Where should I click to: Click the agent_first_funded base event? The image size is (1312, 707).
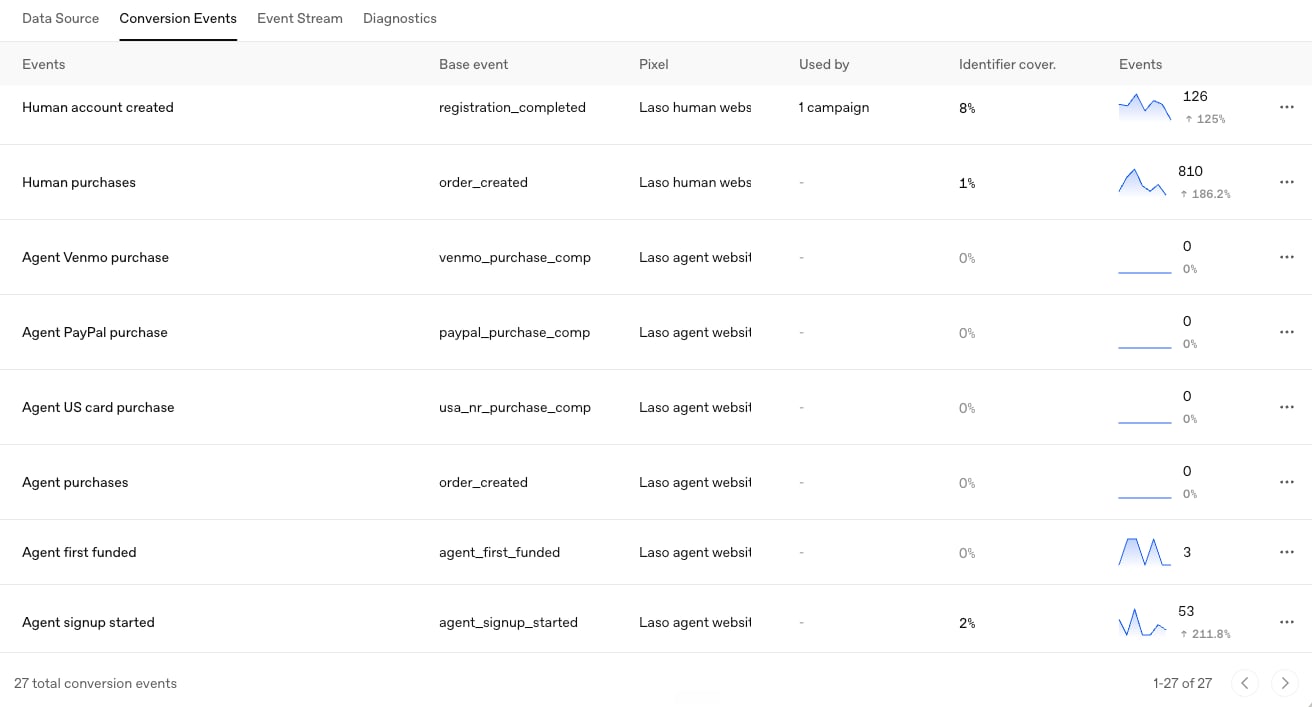[499, 552]
